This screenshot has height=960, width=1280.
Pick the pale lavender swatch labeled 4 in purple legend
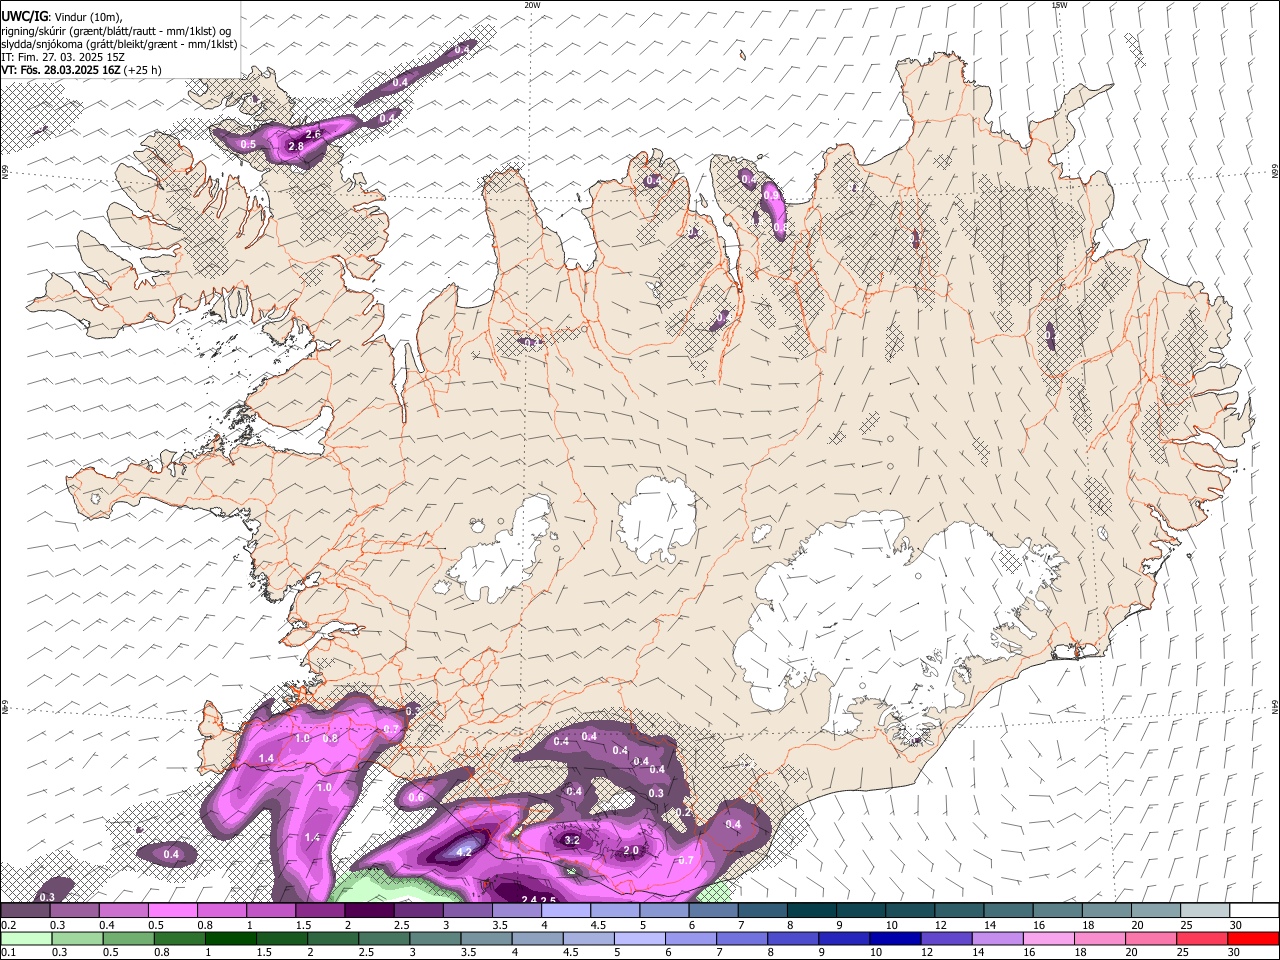coord(565,911)
